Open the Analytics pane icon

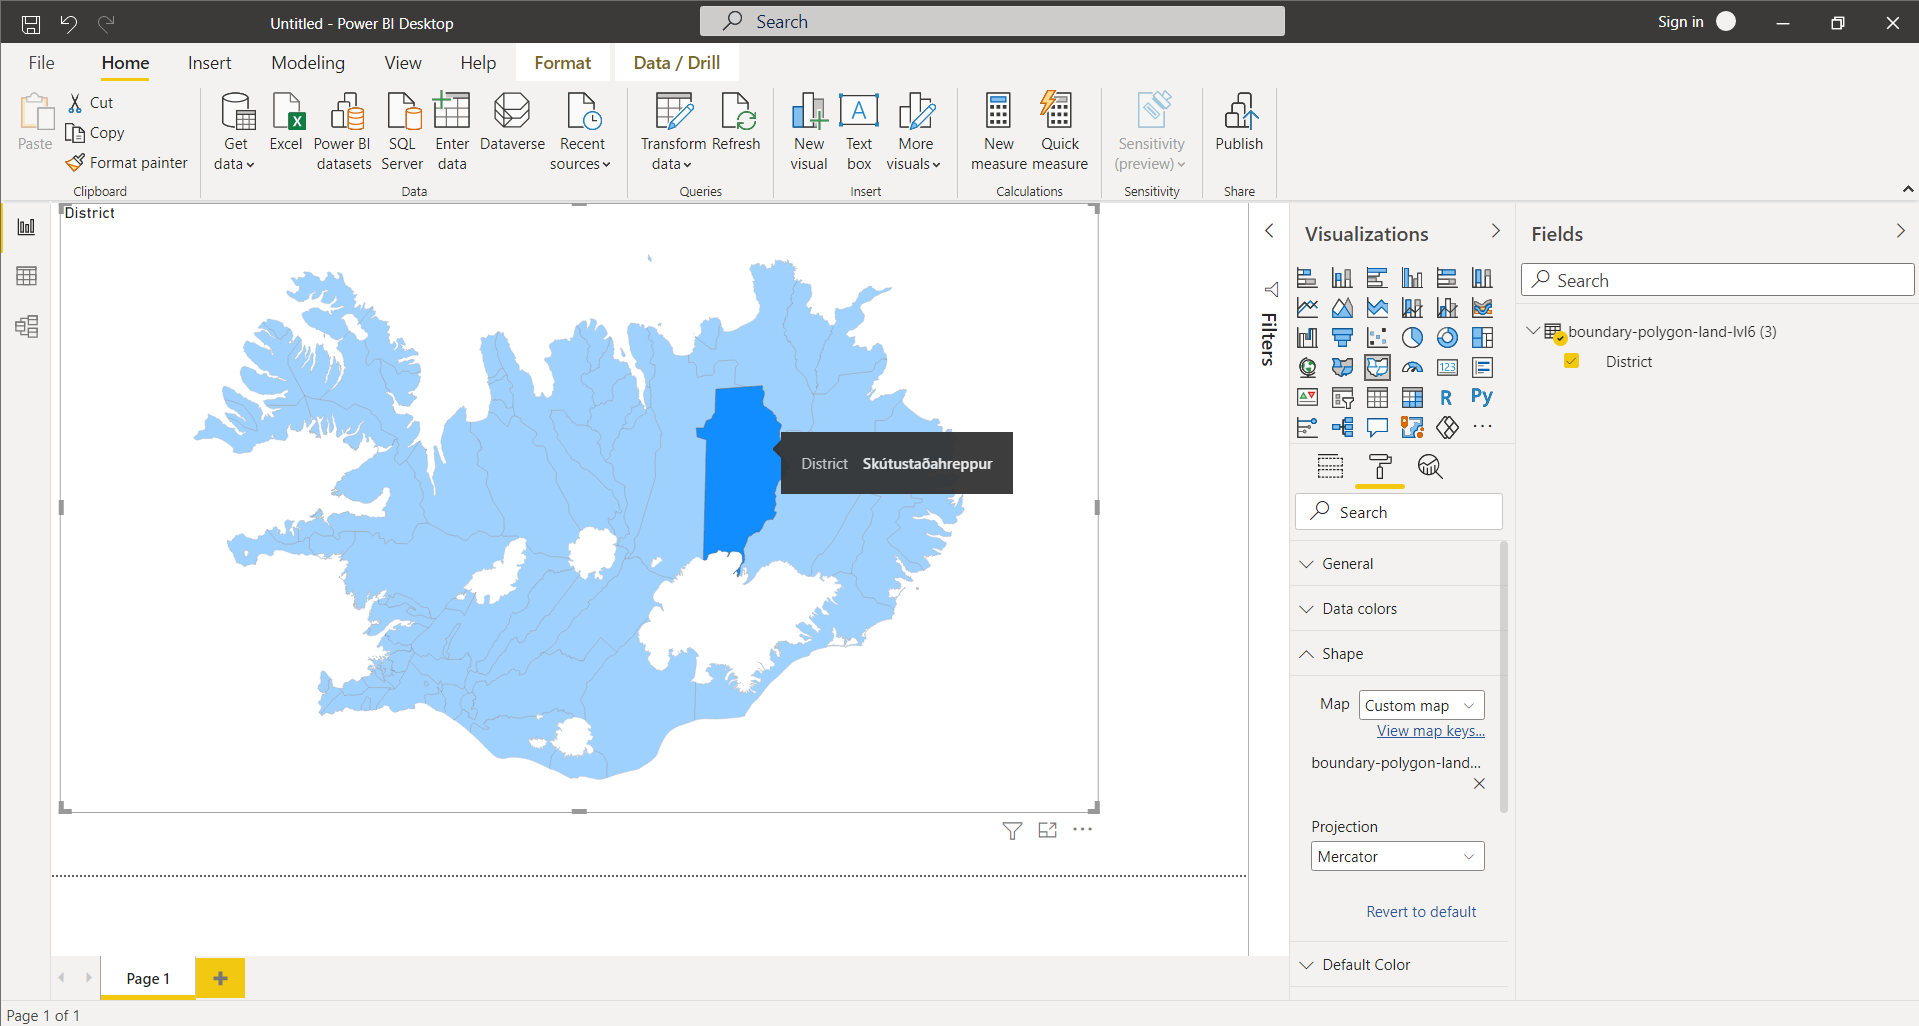point(1430,466)
